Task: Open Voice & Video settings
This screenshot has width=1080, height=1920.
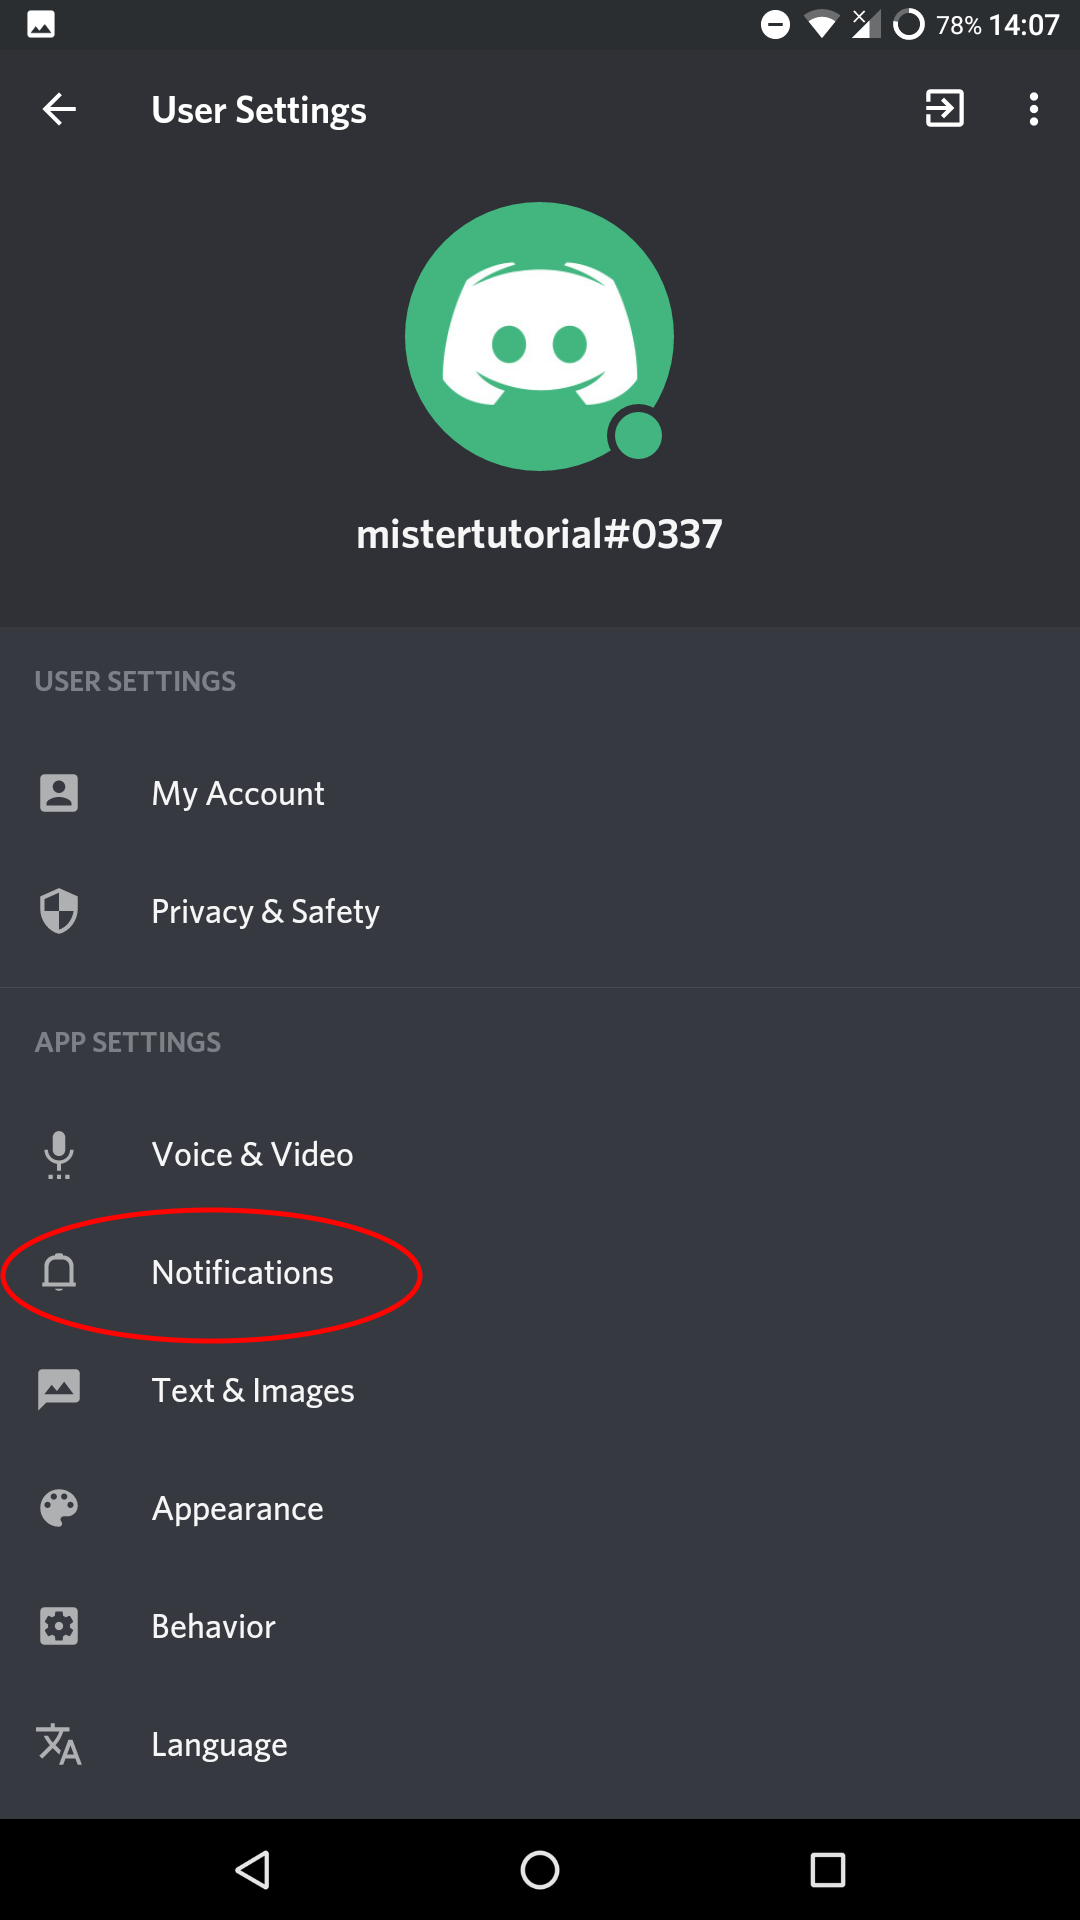Action: click(x=540, y=1154)
